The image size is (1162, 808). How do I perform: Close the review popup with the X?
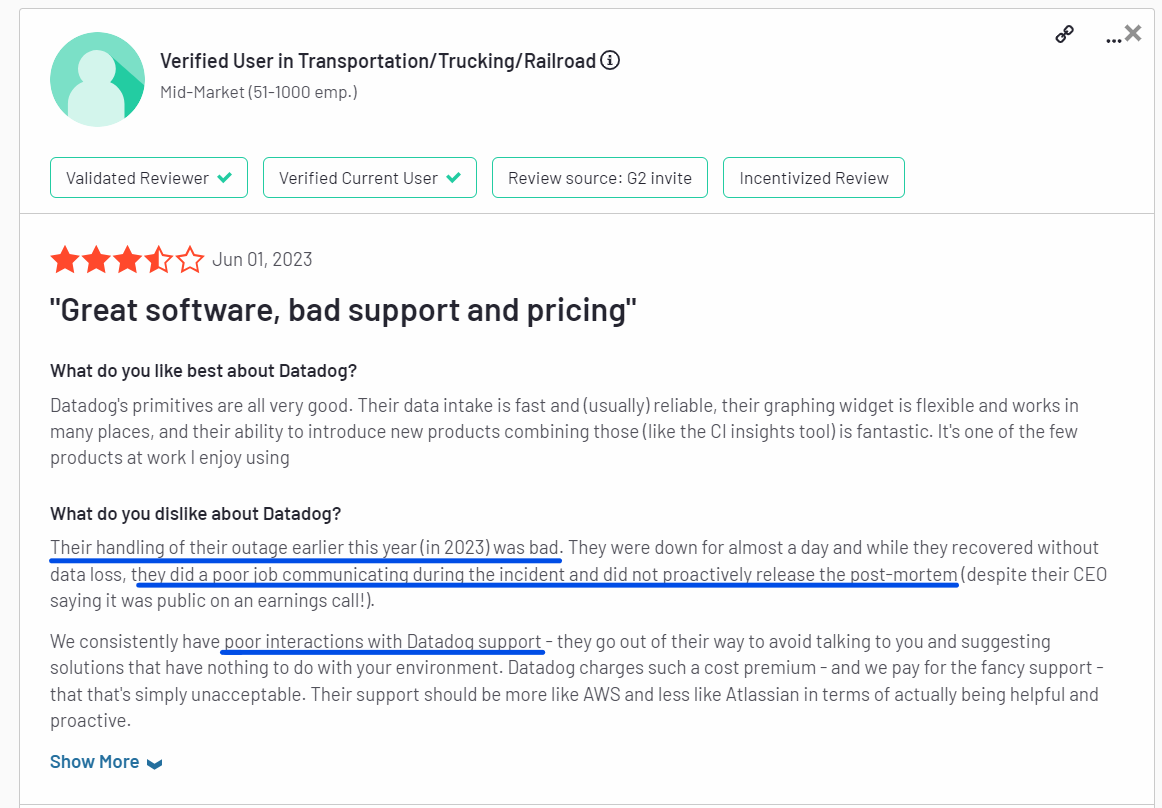pos(1133,33)
